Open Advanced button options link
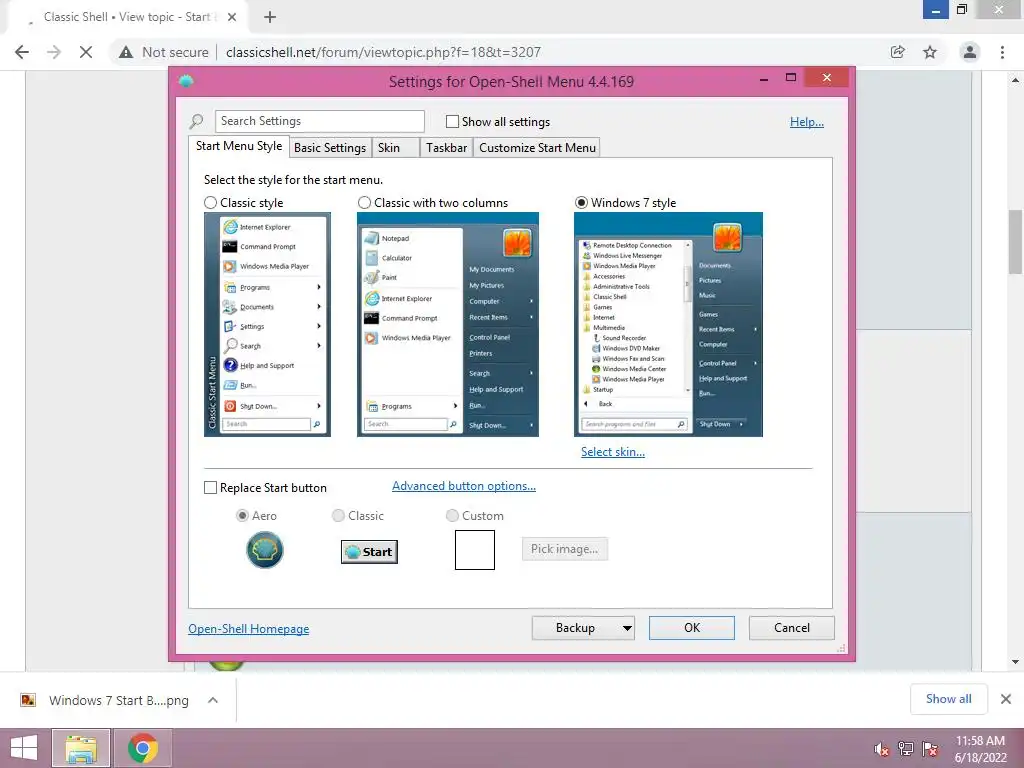1024x768 pixels. coord(464,486)
